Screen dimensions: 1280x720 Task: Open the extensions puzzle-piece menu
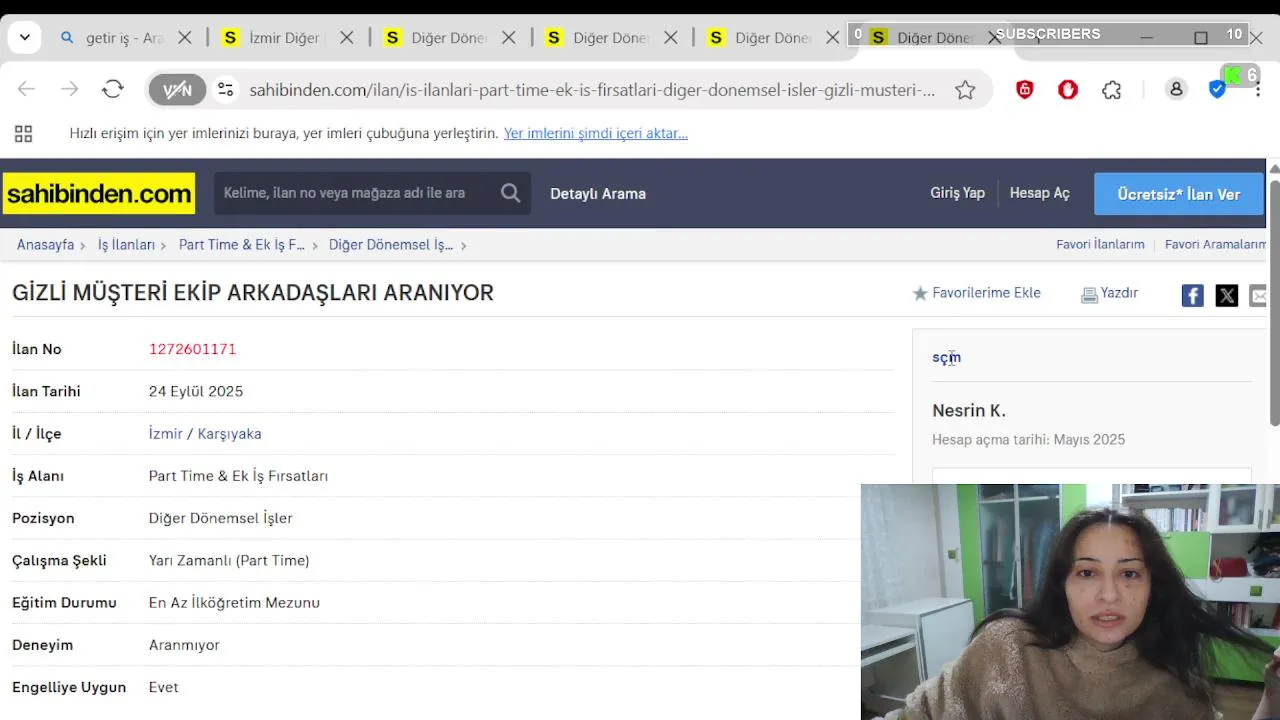coord(1112,90)
